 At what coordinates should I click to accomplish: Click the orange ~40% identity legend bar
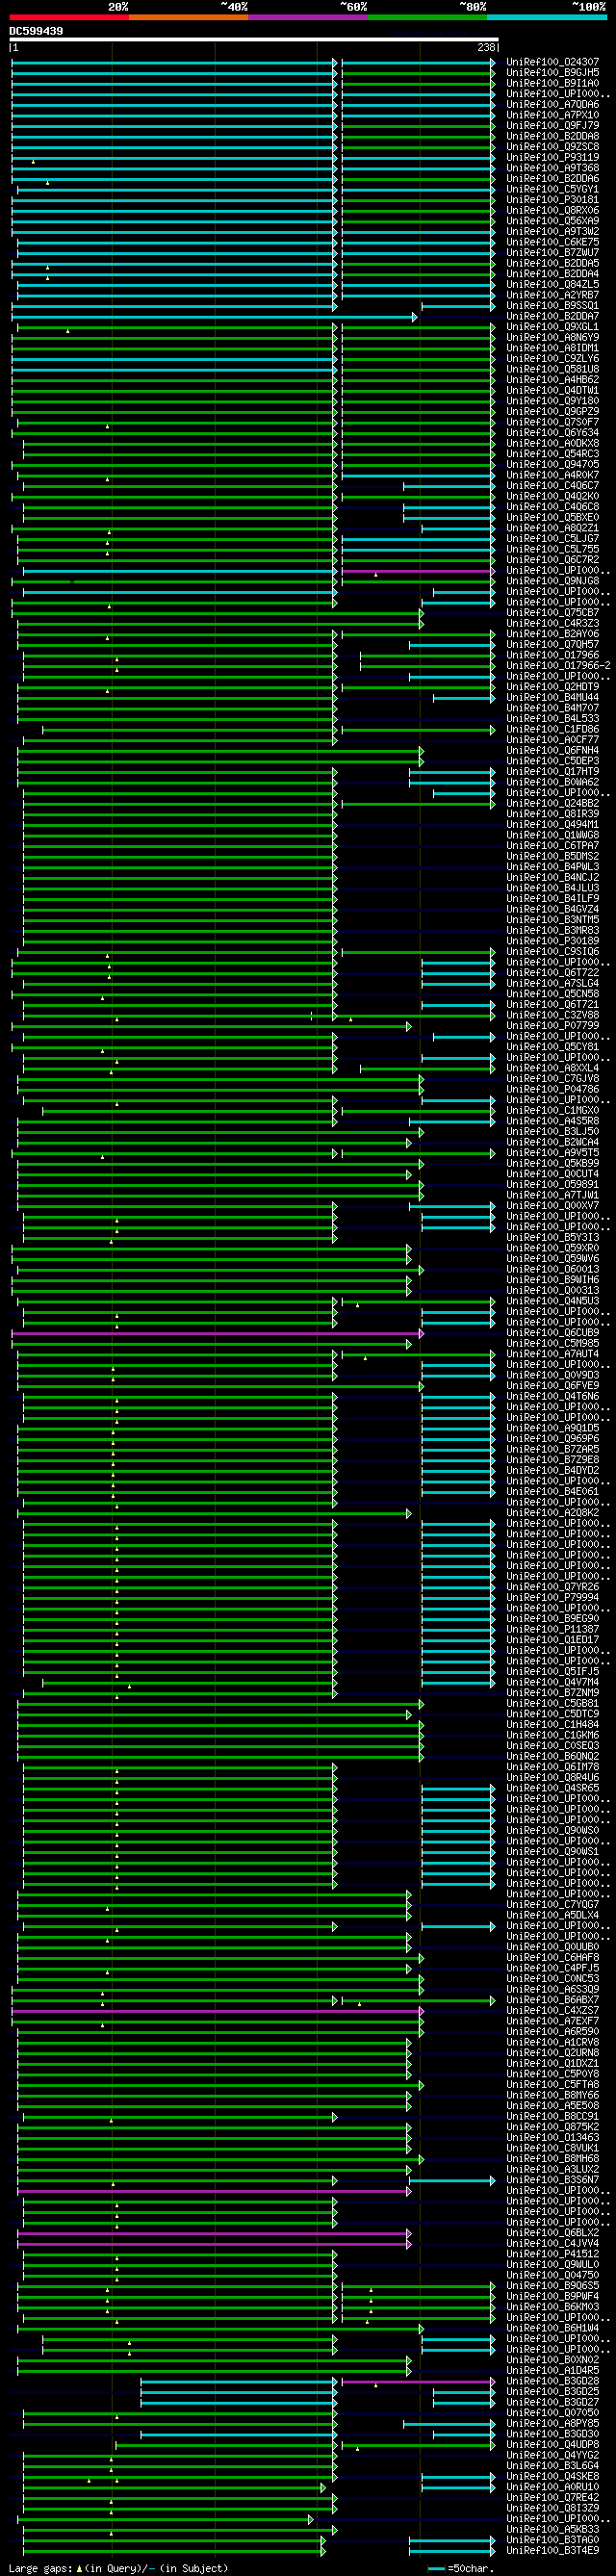coord(188,17)
